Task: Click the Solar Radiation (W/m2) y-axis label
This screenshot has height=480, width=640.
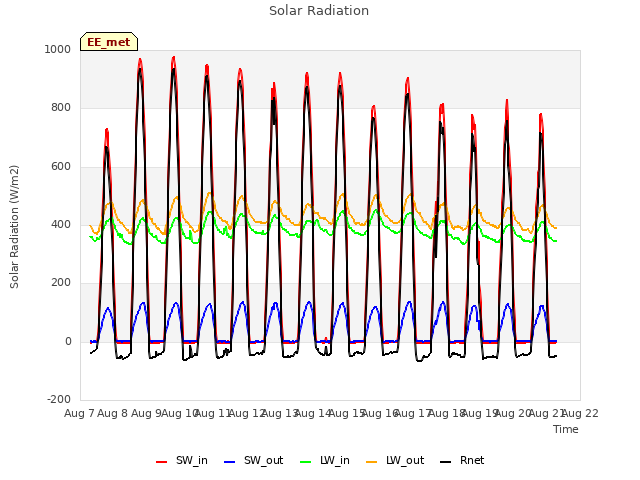Action: (x=14, y=227)
